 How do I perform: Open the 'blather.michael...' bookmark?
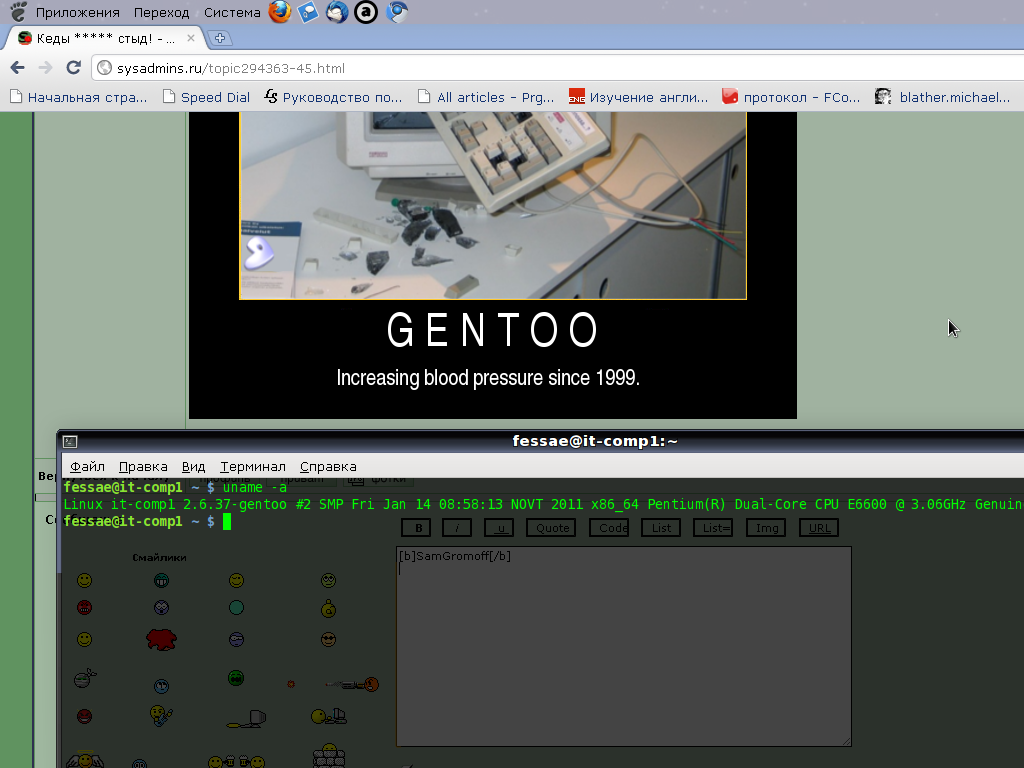(943, 97)
